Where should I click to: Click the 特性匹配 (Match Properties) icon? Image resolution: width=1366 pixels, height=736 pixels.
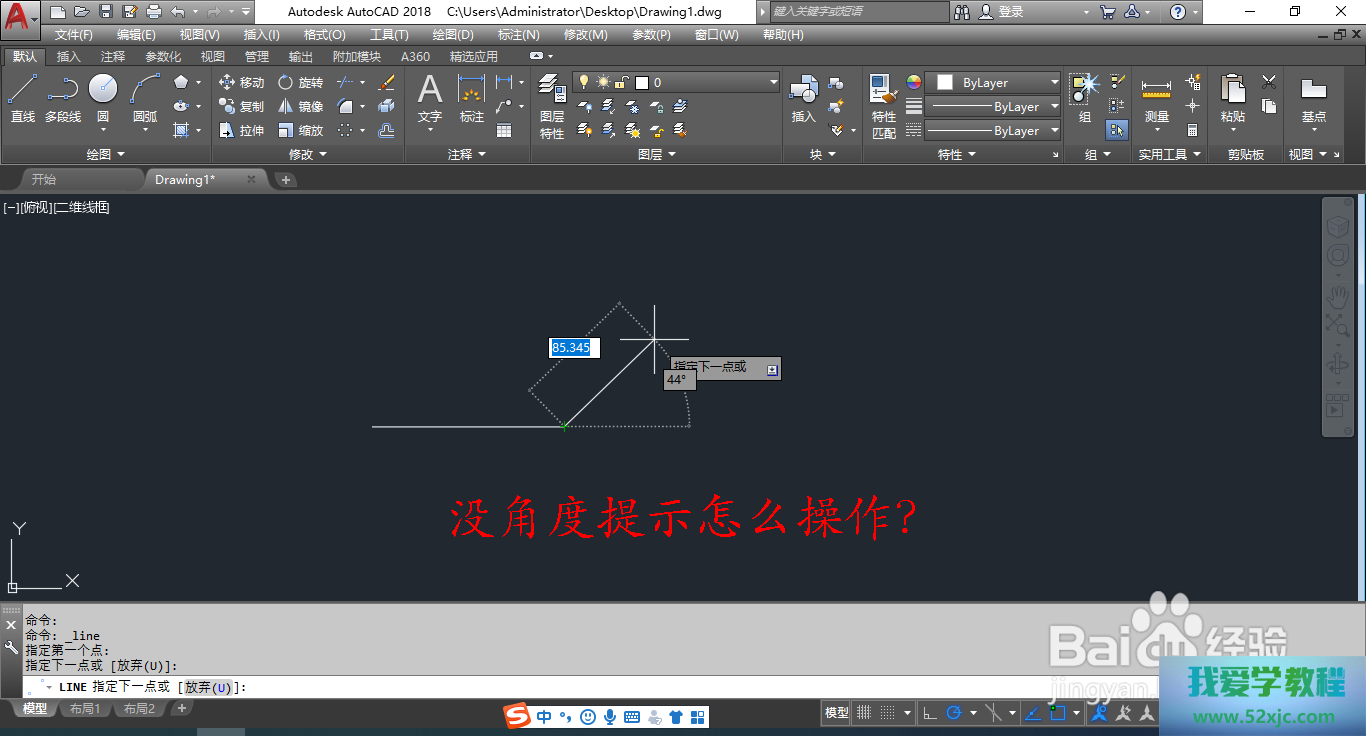tap(883, 106)
